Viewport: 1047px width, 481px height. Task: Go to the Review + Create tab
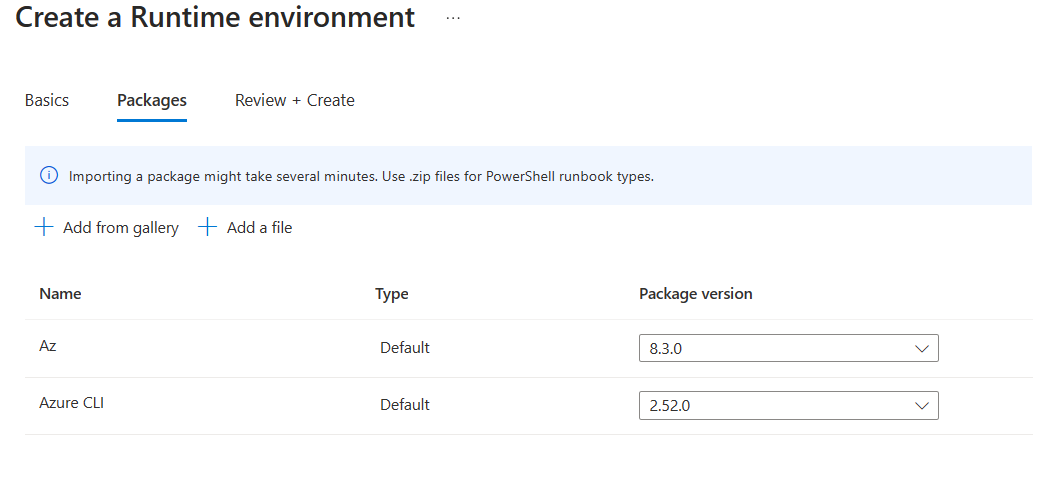(x=295, y=100)
